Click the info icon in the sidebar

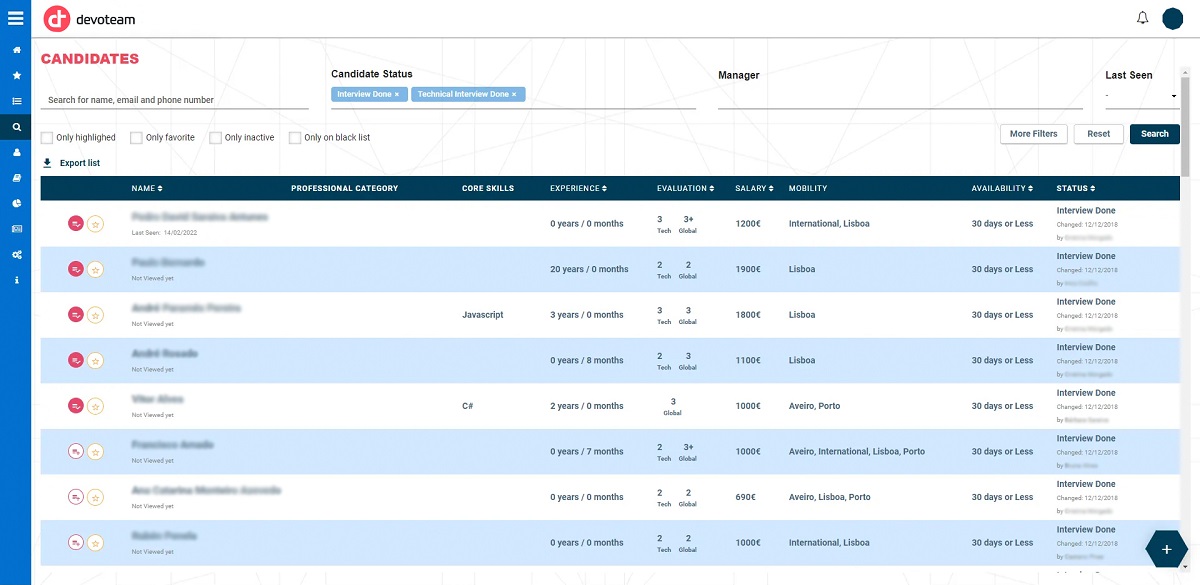[16, 280]
